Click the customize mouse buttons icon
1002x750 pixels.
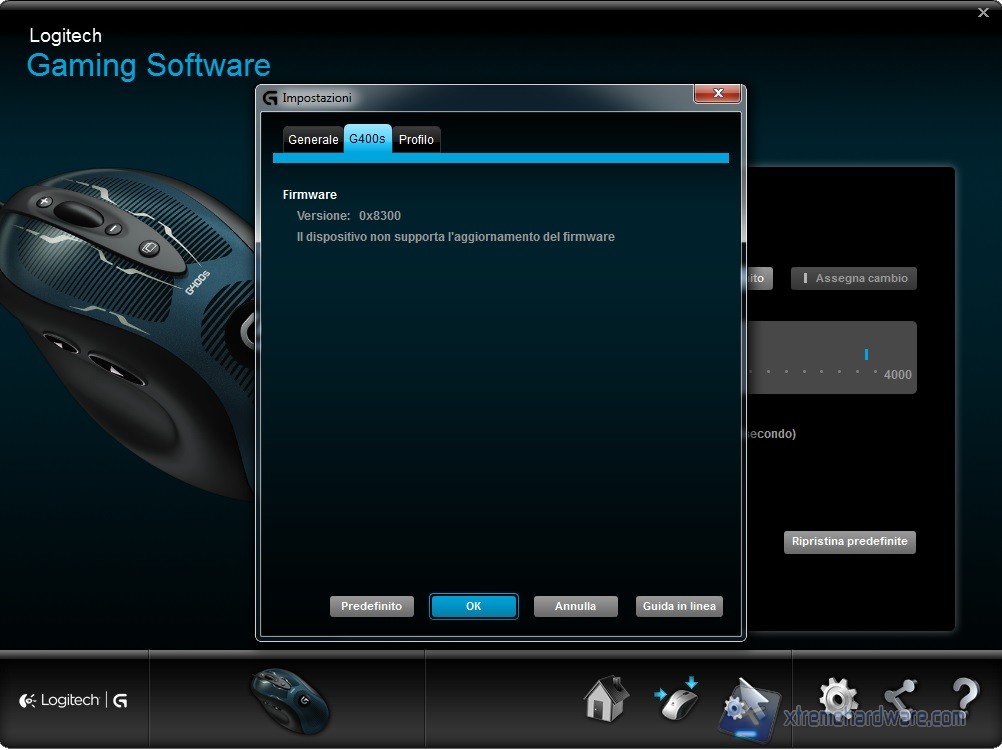677,698
